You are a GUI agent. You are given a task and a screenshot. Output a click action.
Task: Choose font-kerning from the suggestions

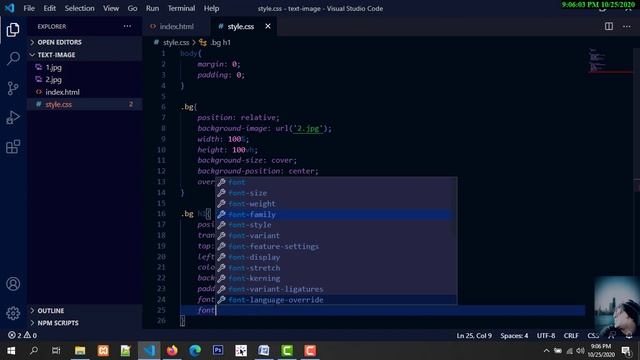[x=336, y=278]
